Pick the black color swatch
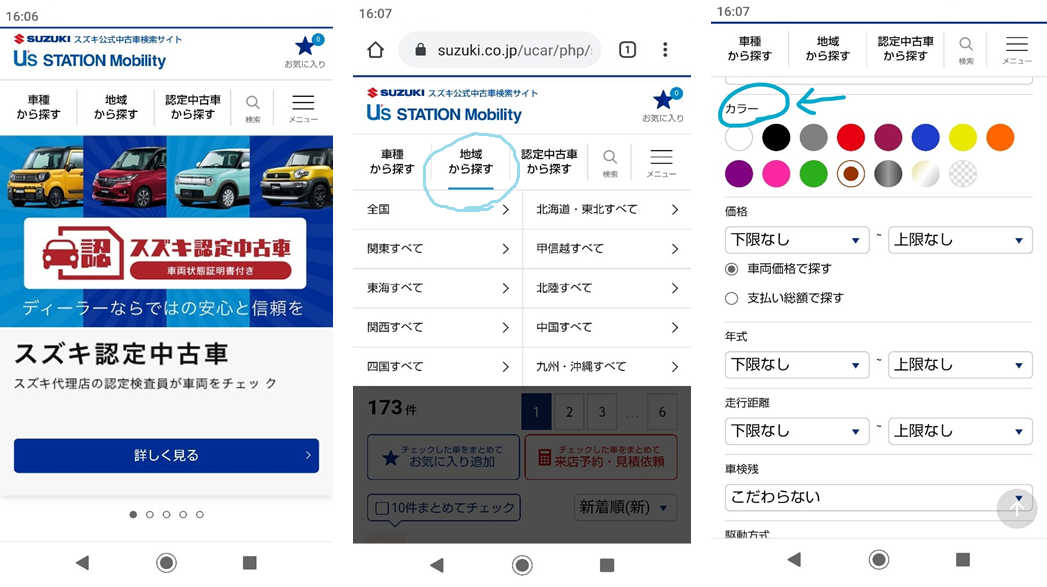Image resolution: width=1047 pixels, height=587 pixels. [776, 138]
